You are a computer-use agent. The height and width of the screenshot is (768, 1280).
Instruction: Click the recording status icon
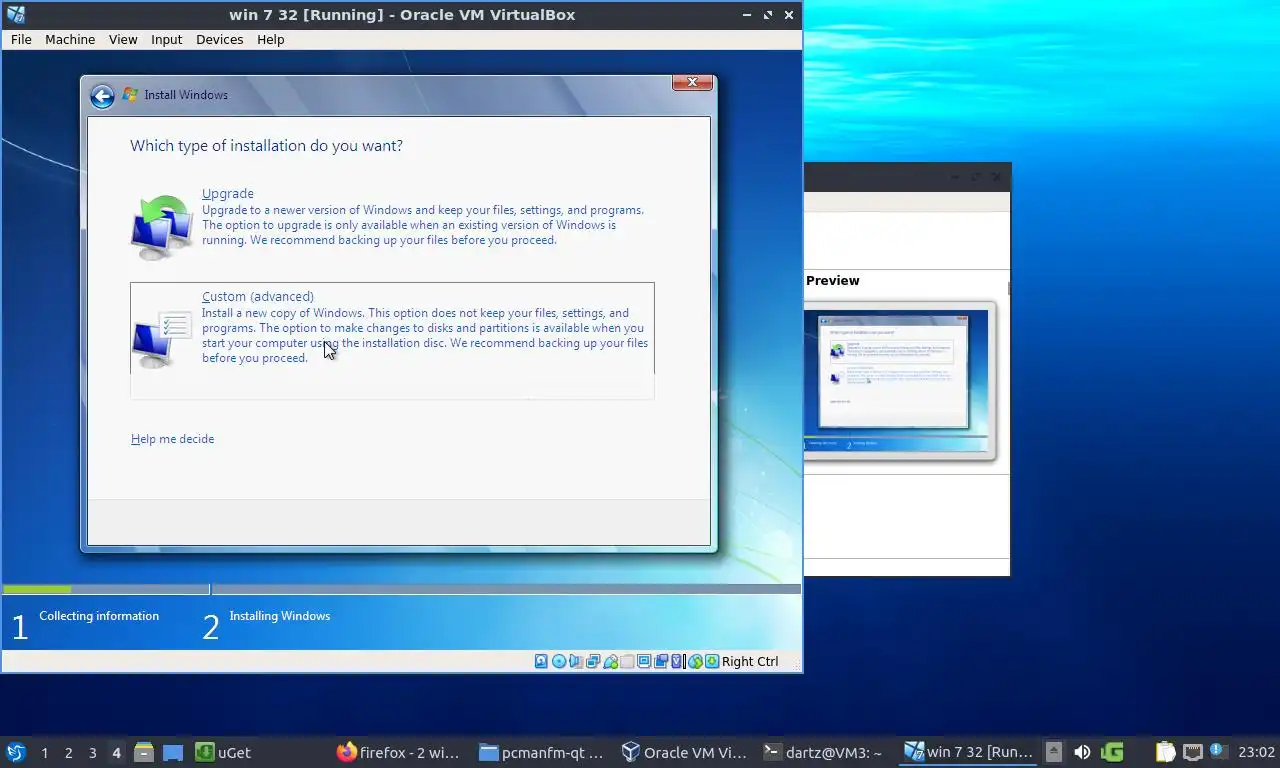coord(661,661)
